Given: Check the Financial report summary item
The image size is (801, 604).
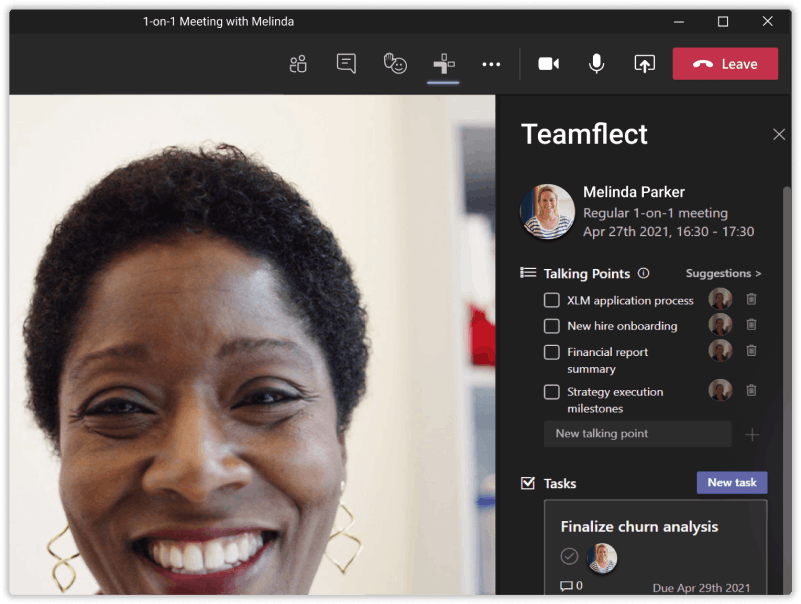Looking at the screenshot, I should [551, 351].
